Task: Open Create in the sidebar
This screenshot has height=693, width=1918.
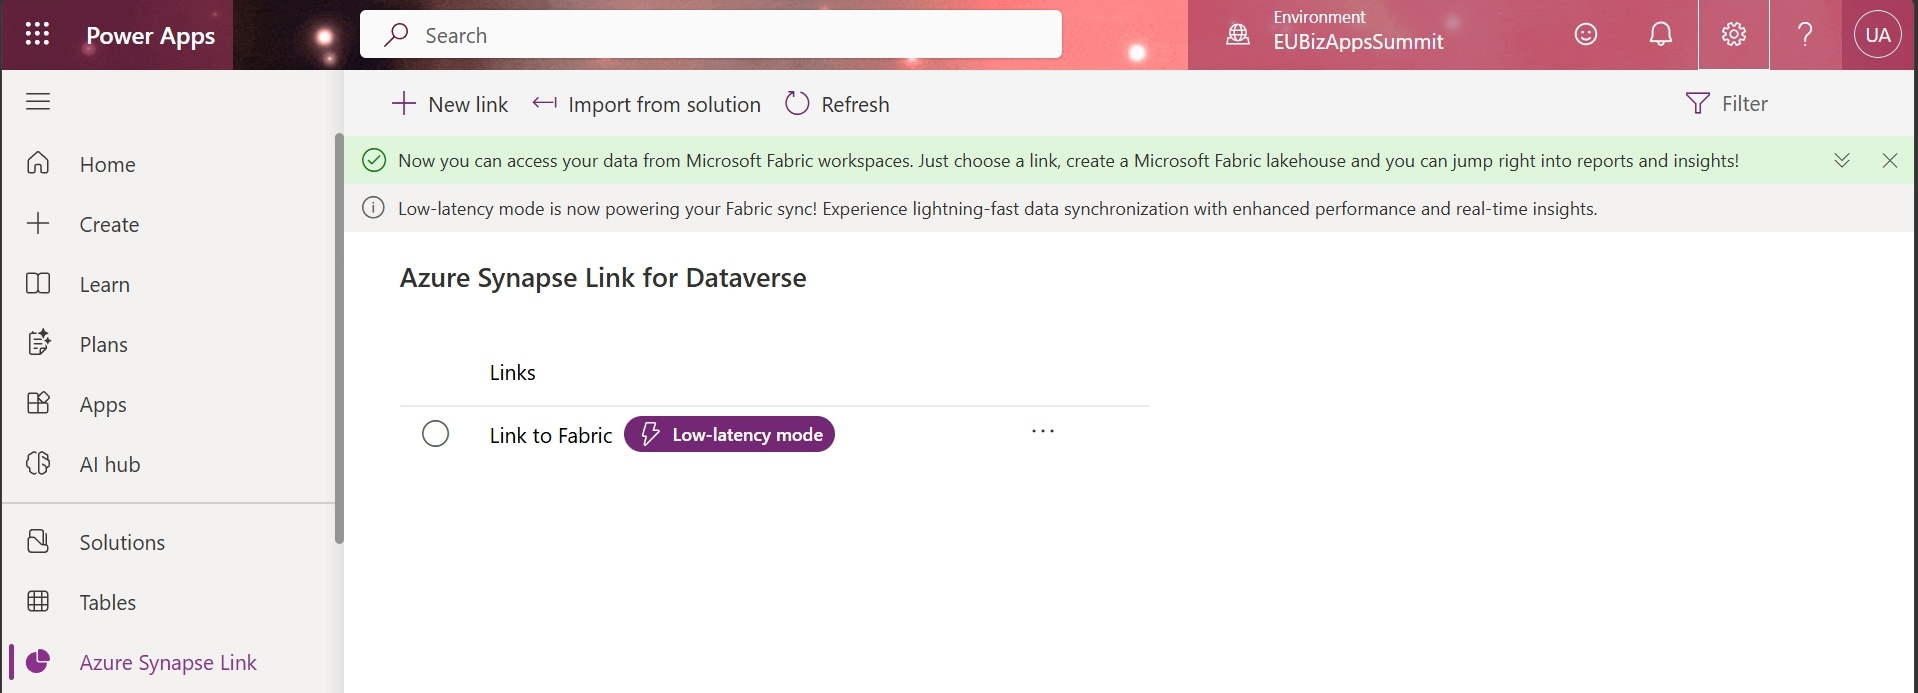Action: [170, 224]
